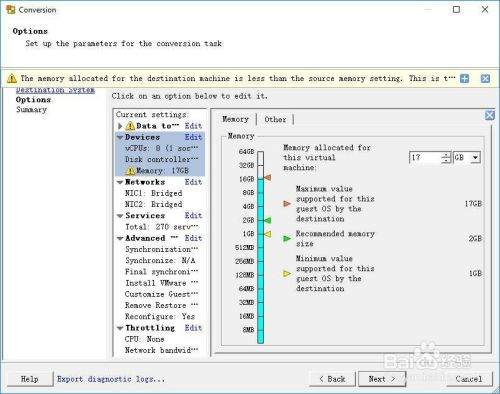Go back with the Back button
Screen dimensions: 500x394
pyautogui.click(x=332, y=379)
